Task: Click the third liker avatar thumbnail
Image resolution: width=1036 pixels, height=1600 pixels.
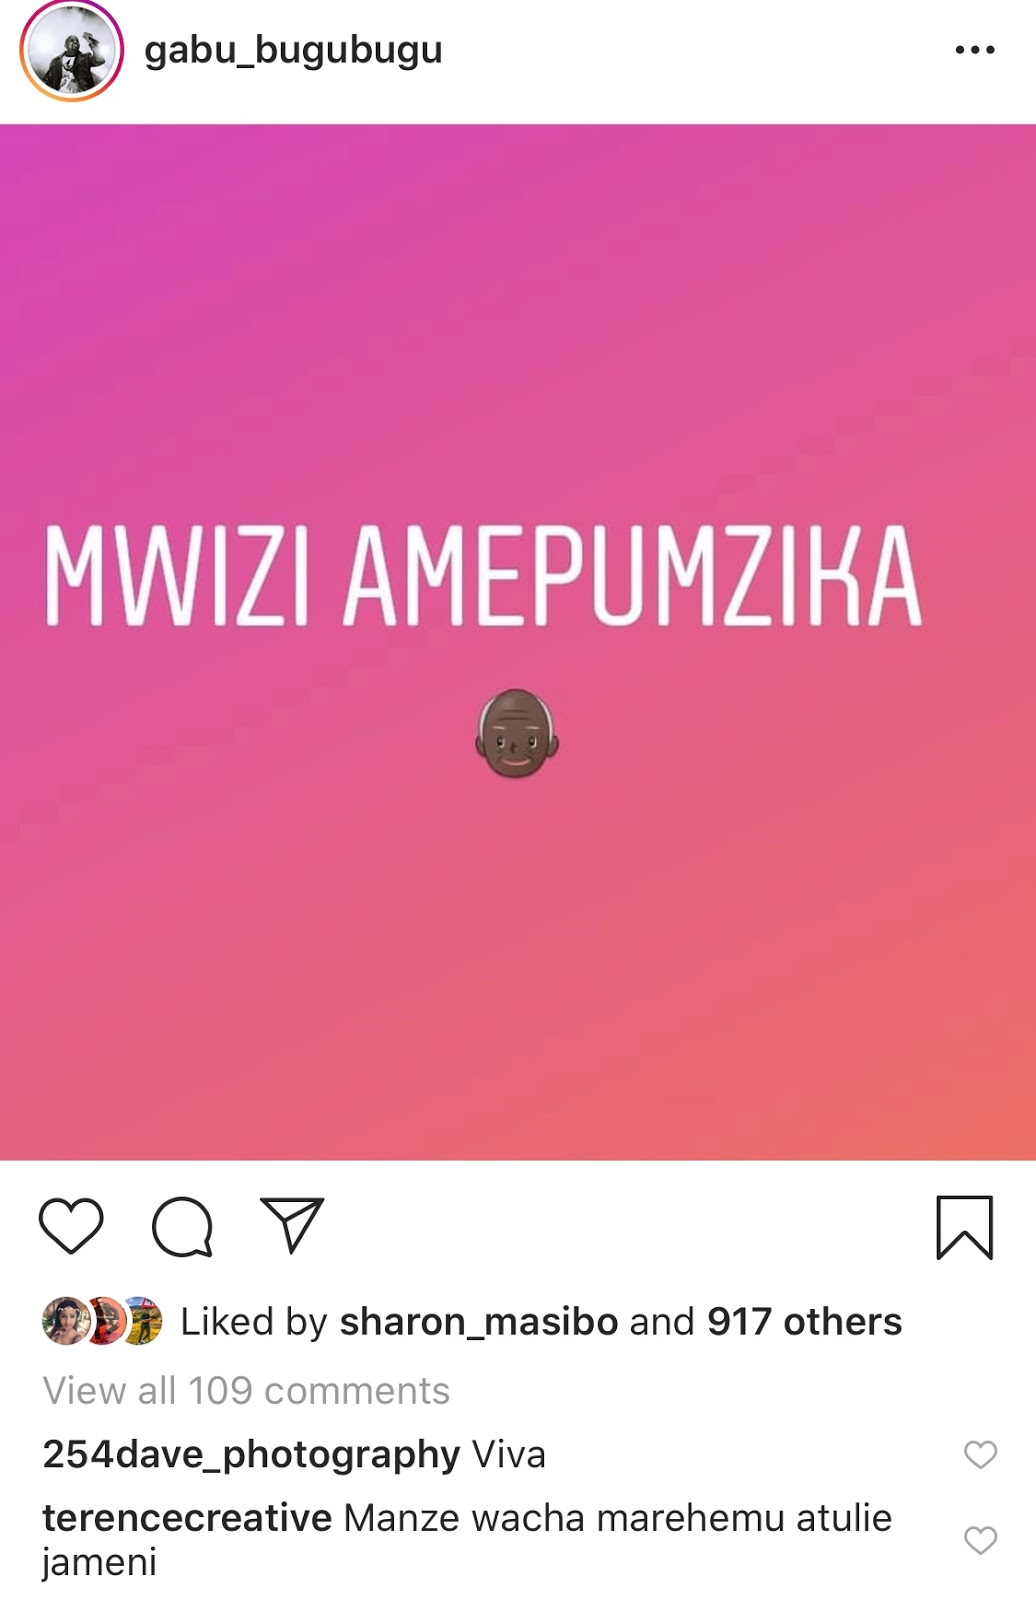Action: (x=143, y=1321)
